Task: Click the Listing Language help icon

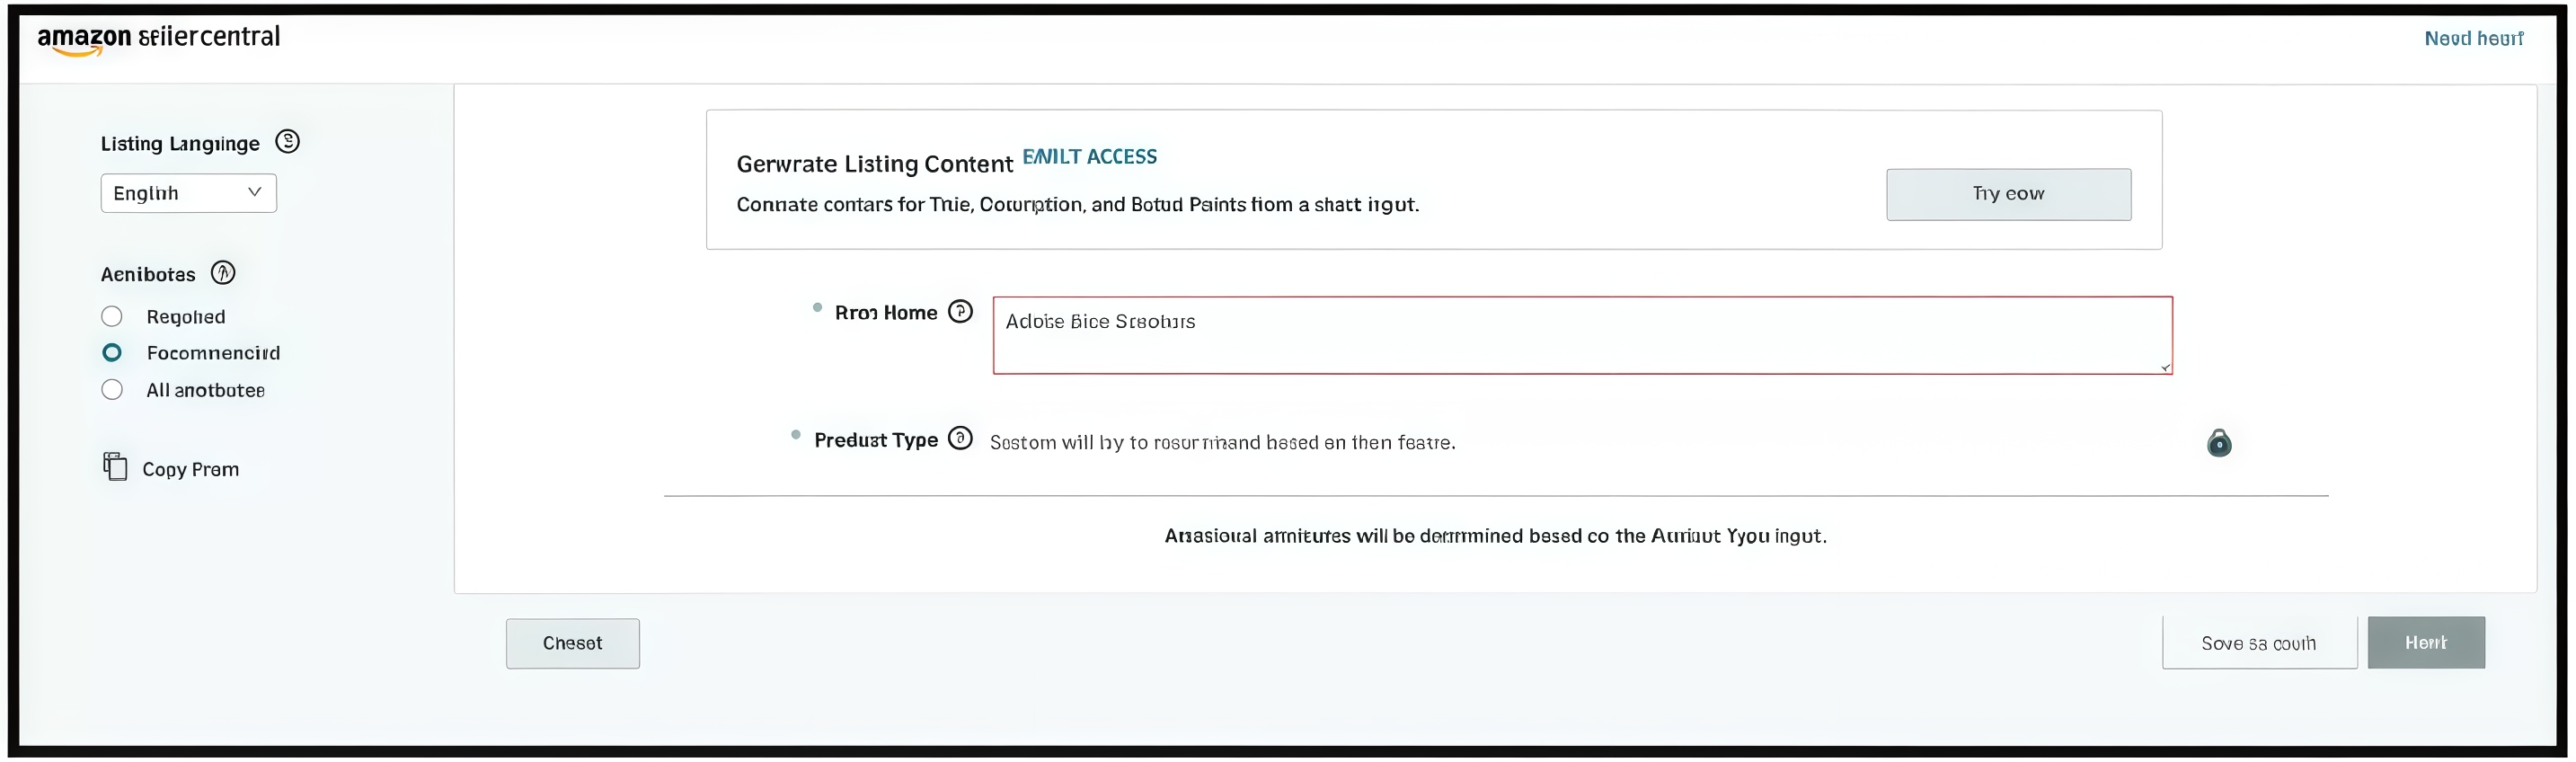Action: coord(287,142)
